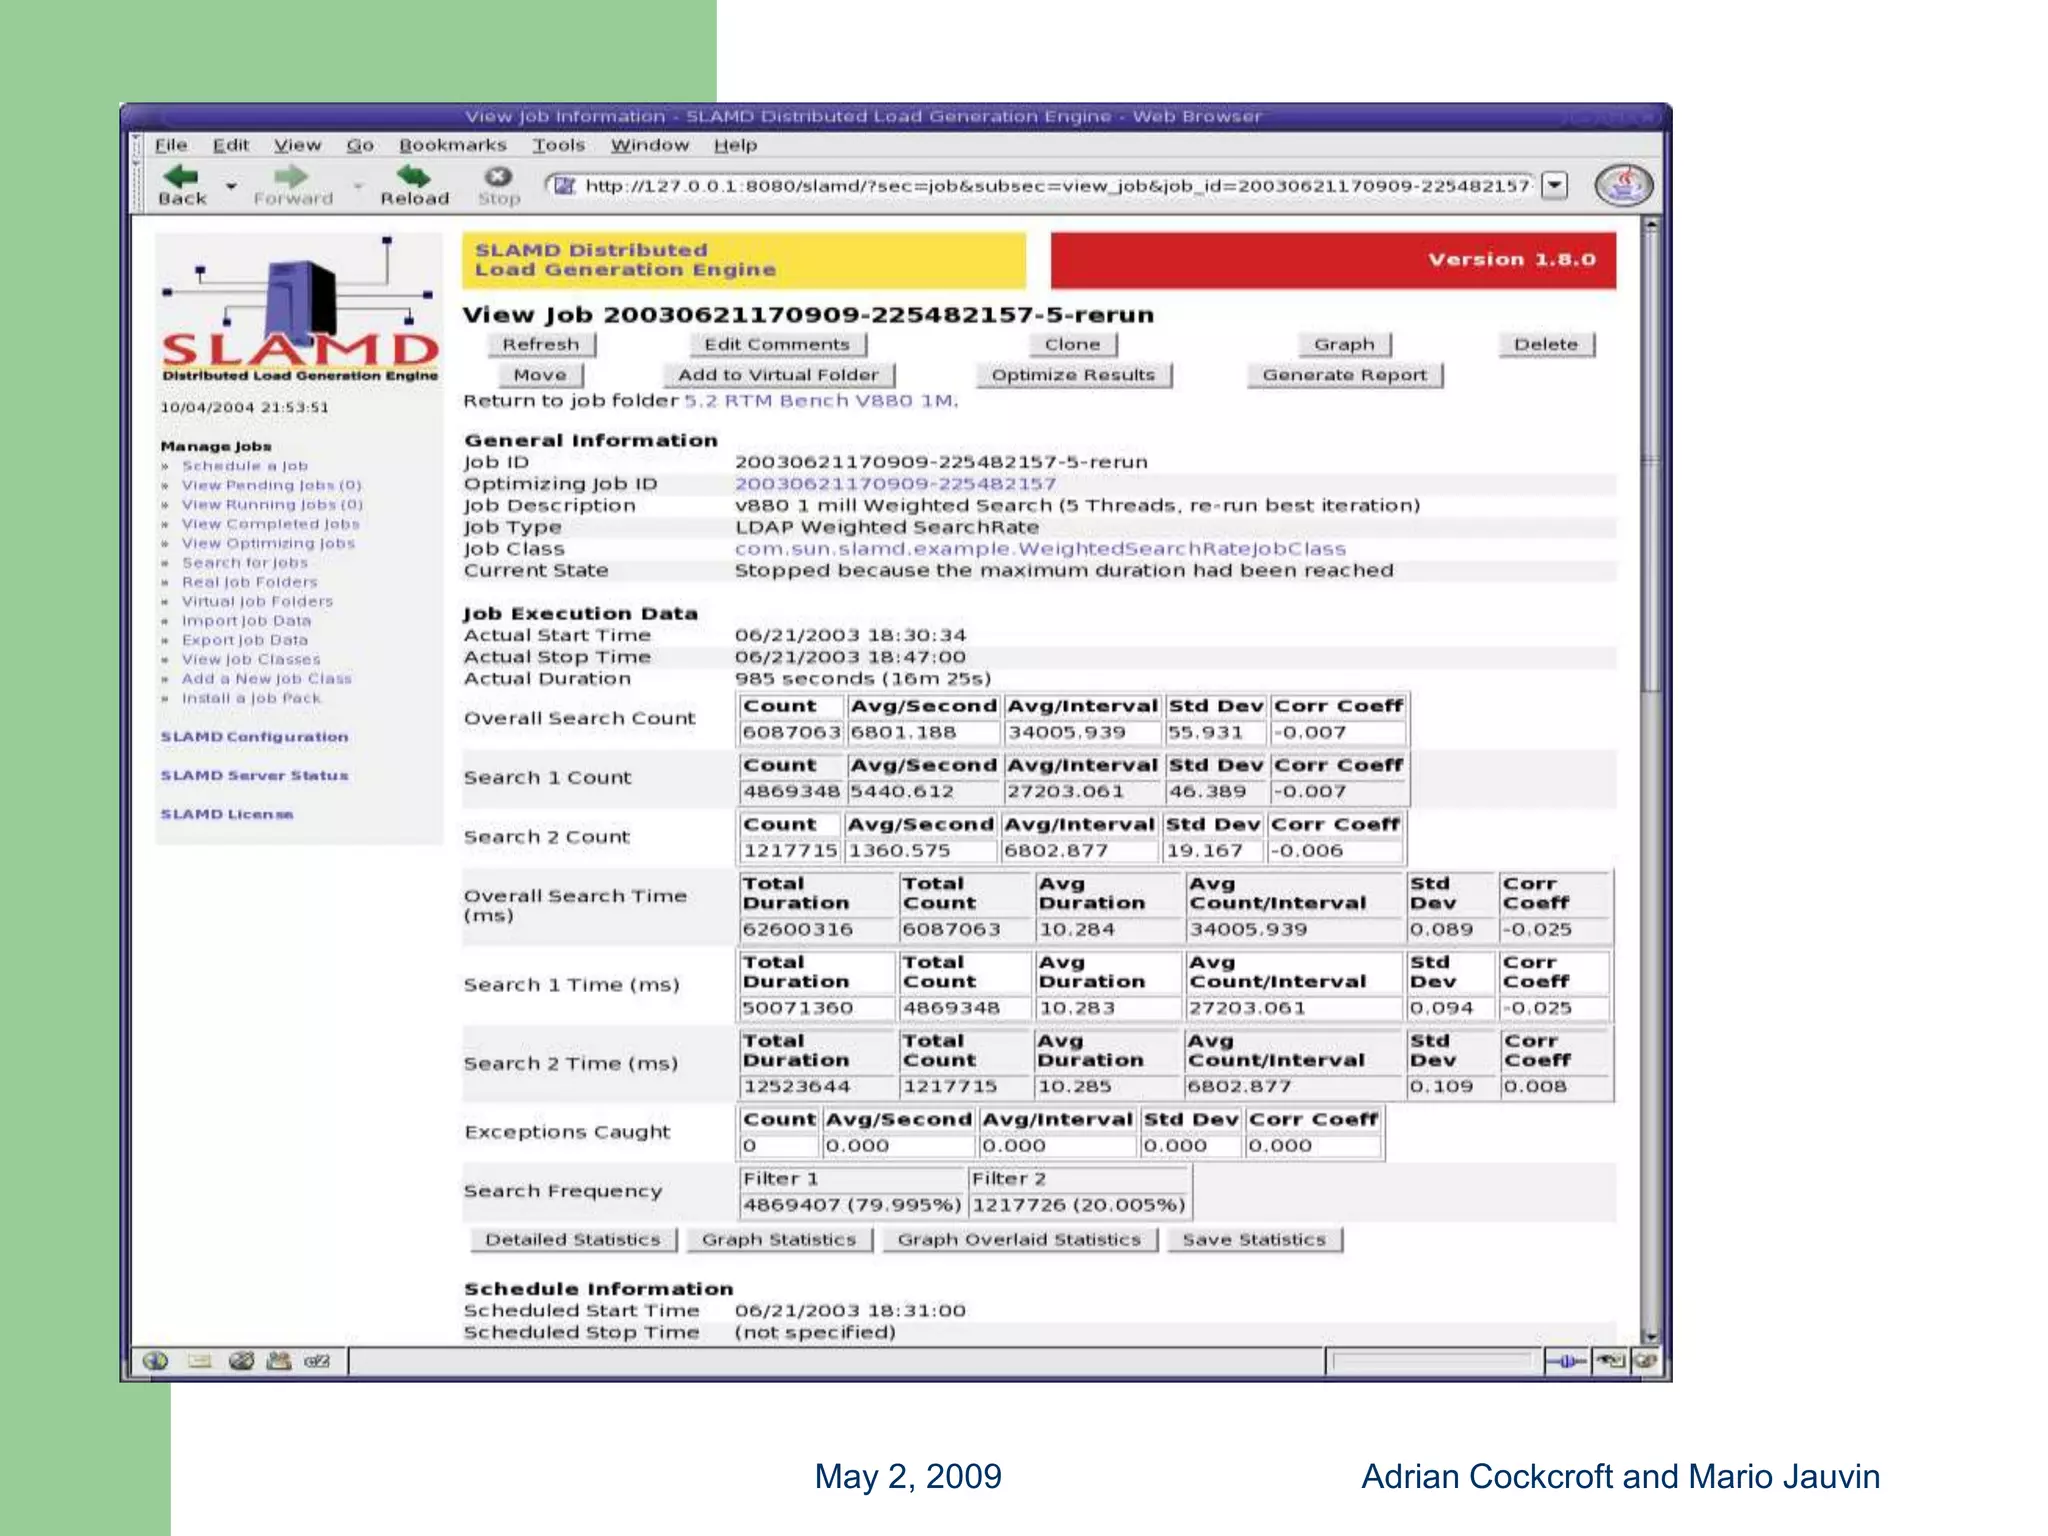Open Virtual Job Folders link

tap(258, 602)
